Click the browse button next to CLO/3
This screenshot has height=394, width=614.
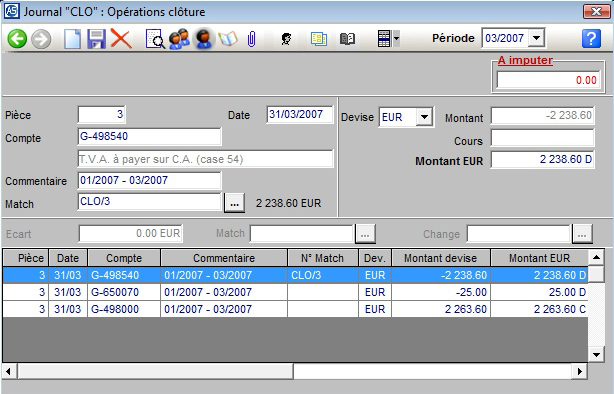click(x=234, y=203)
